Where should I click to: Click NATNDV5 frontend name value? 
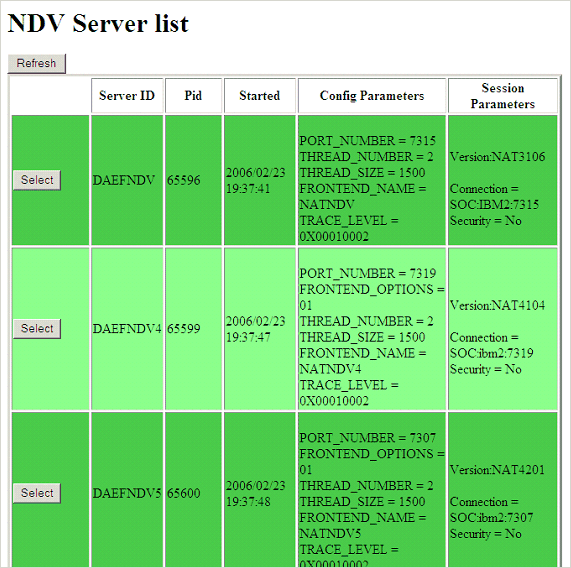tap(330, 534)
